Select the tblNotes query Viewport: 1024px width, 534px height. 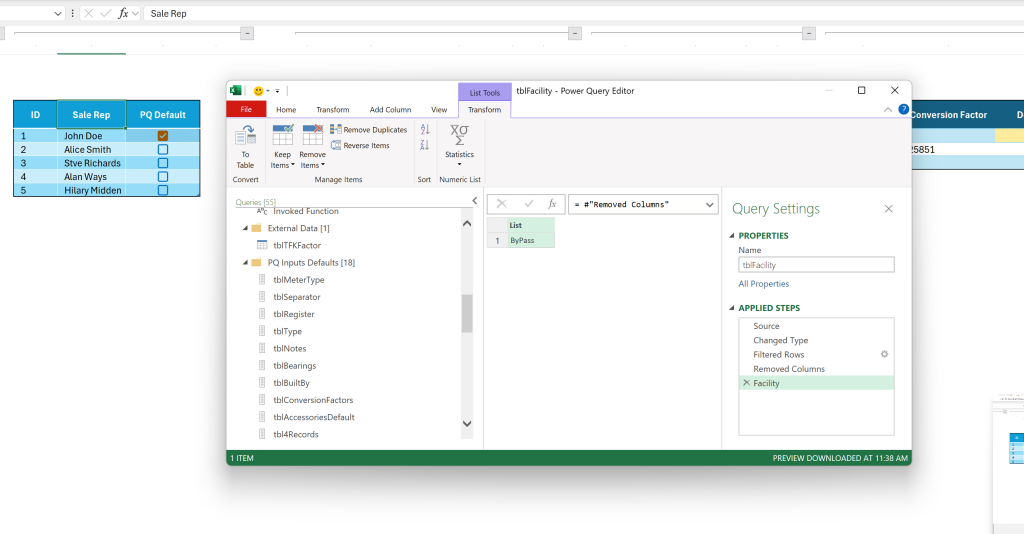pyautogui.click(x=290, y=349)
